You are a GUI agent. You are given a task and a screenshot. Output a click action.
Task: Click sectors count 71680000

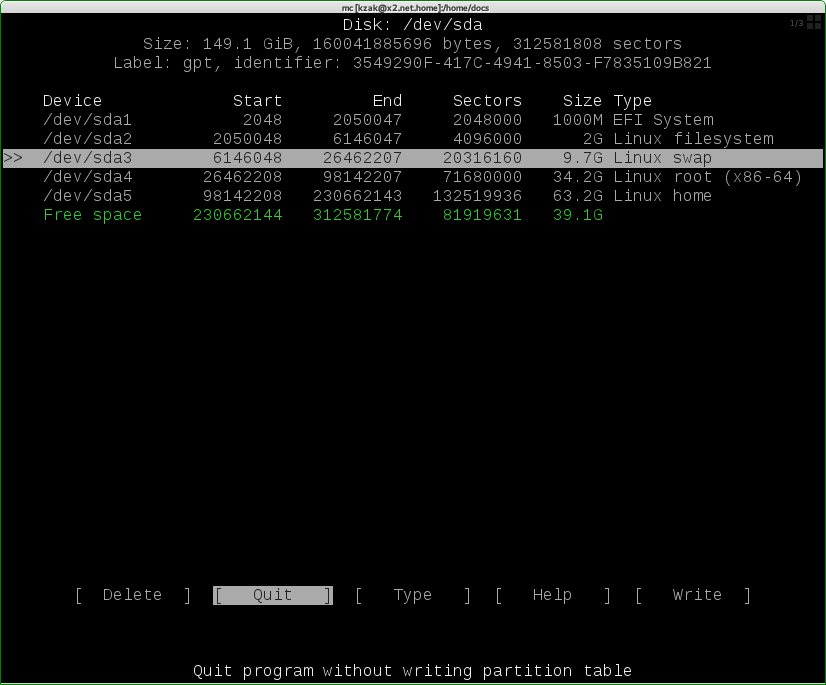tap(483, 177)
